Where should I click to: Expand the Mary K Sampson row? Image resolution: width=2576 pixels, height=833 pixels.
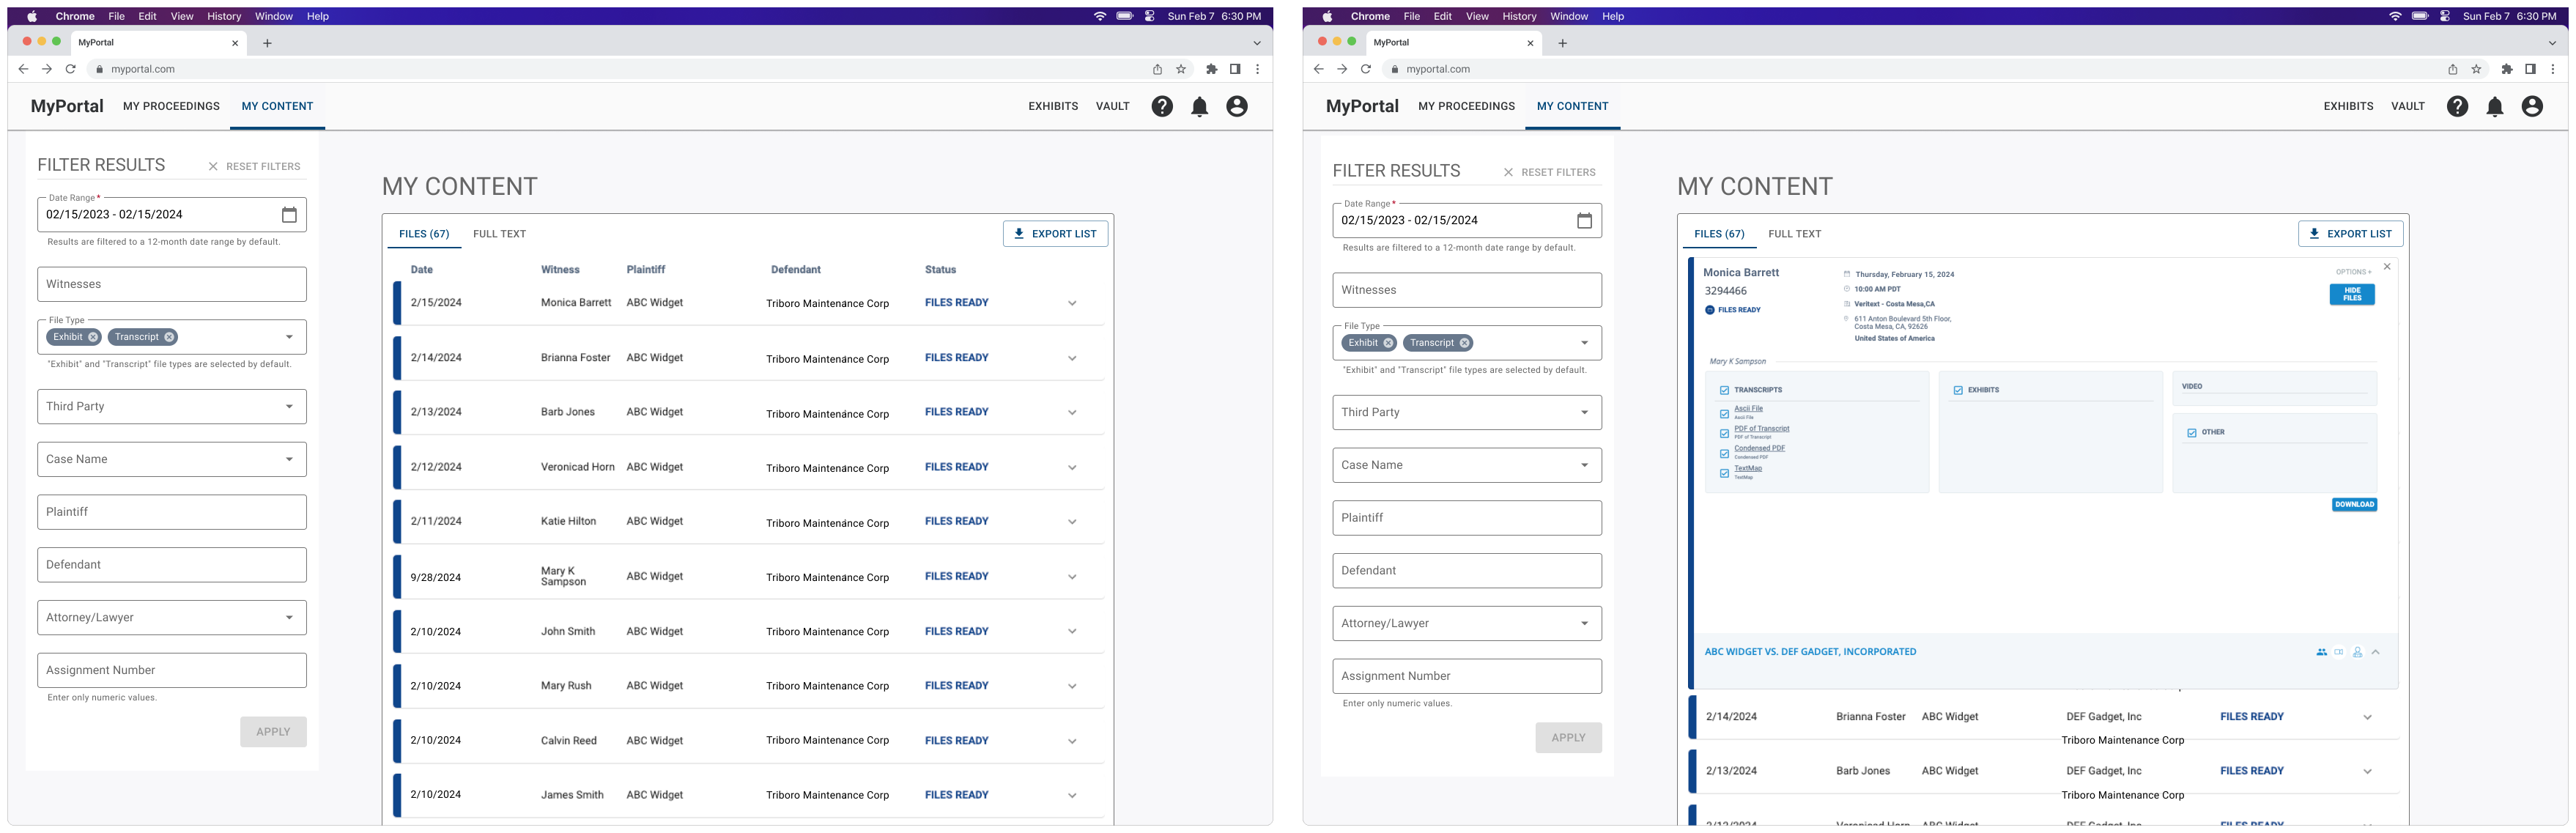point(1072,577)
